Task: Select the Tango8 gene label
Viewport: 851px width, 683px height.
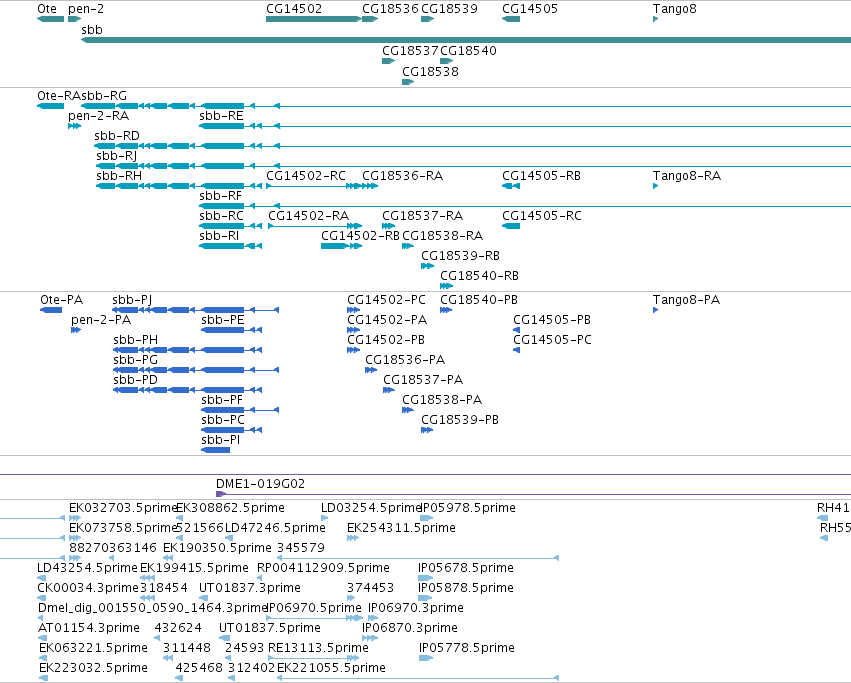Action: tap(675, 9)
